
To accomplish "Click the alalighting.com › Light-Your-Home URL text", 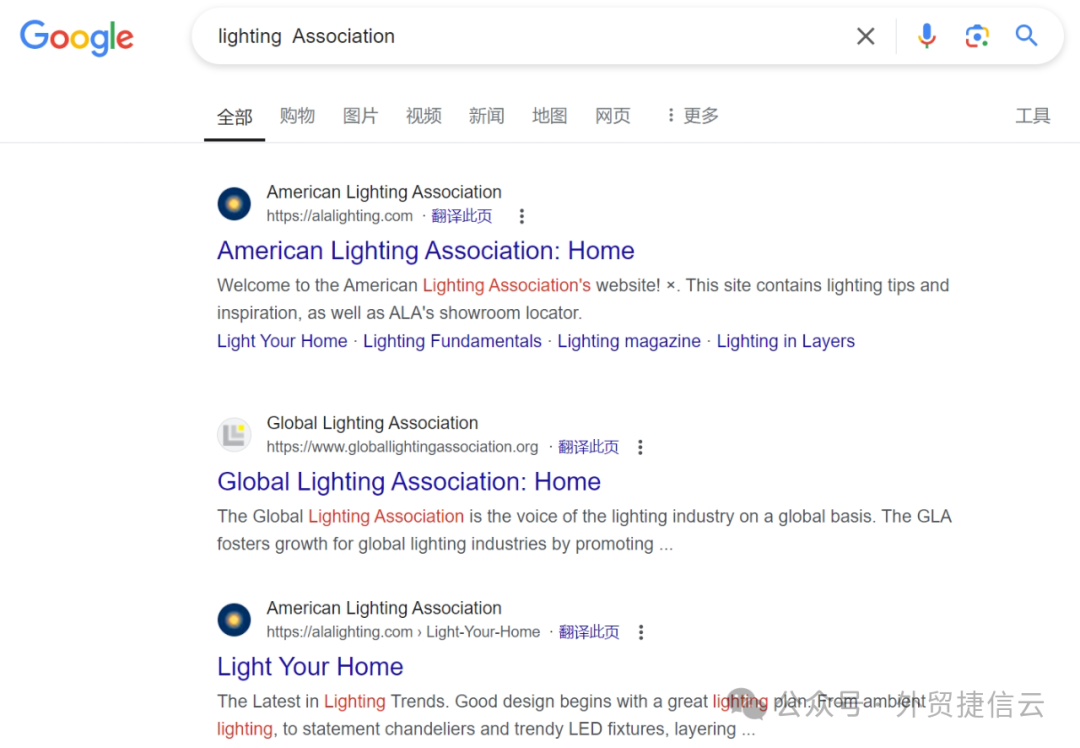I will (404, 632).
